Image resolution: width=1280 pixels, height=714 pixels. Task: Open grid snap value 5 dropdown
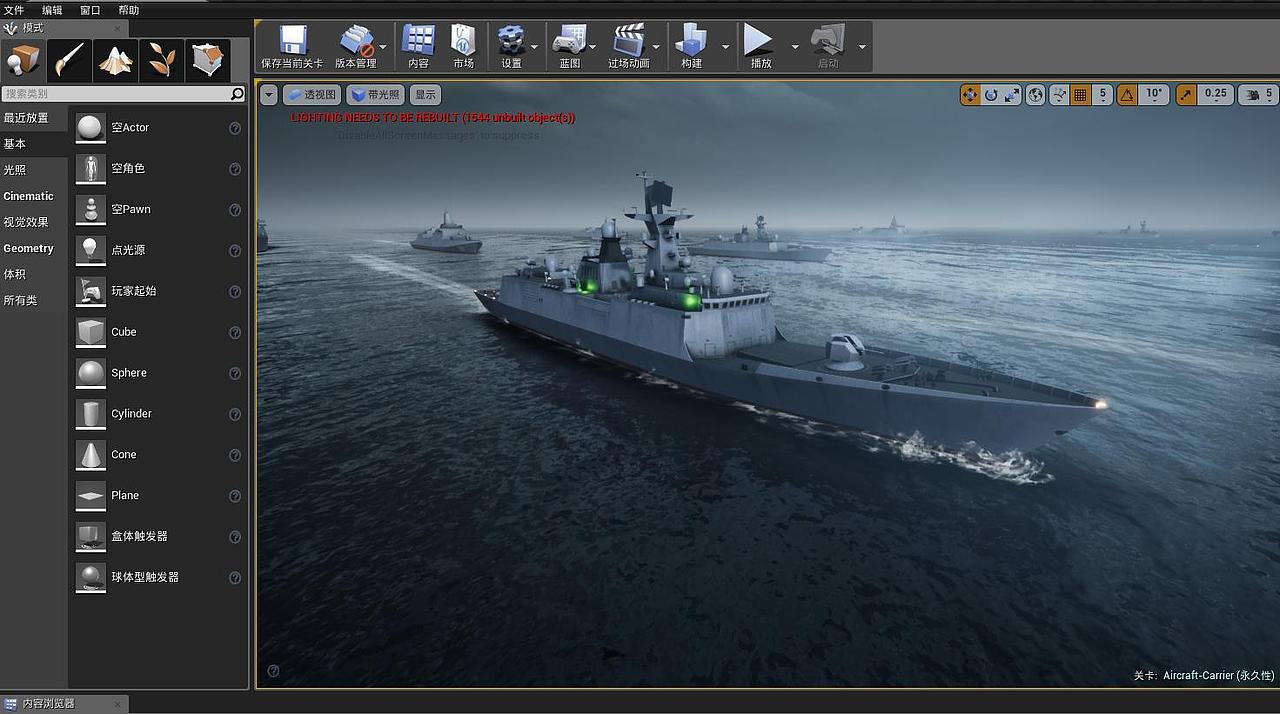1102,95
